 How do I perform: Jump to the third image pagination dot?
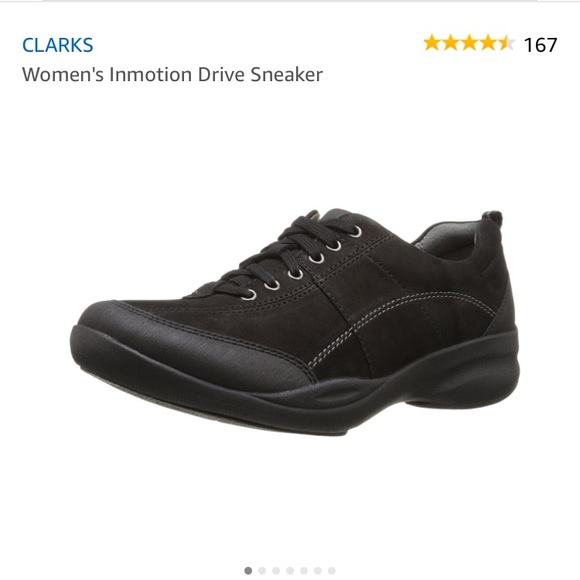276,571
